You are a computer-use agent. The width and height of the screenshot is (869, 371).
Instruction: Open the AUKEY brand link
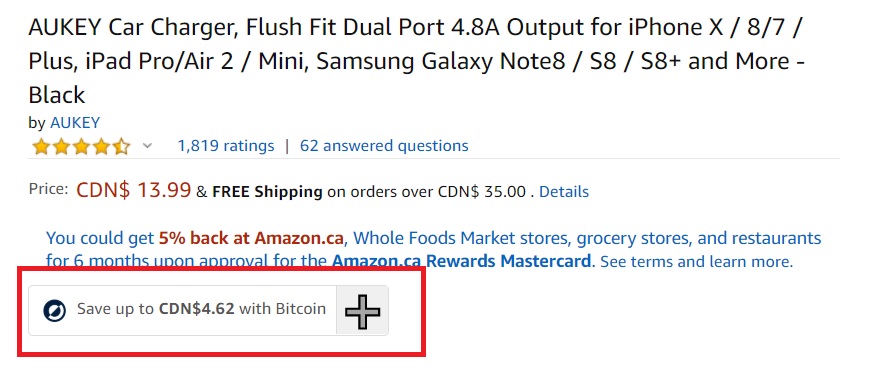[75, 123]
